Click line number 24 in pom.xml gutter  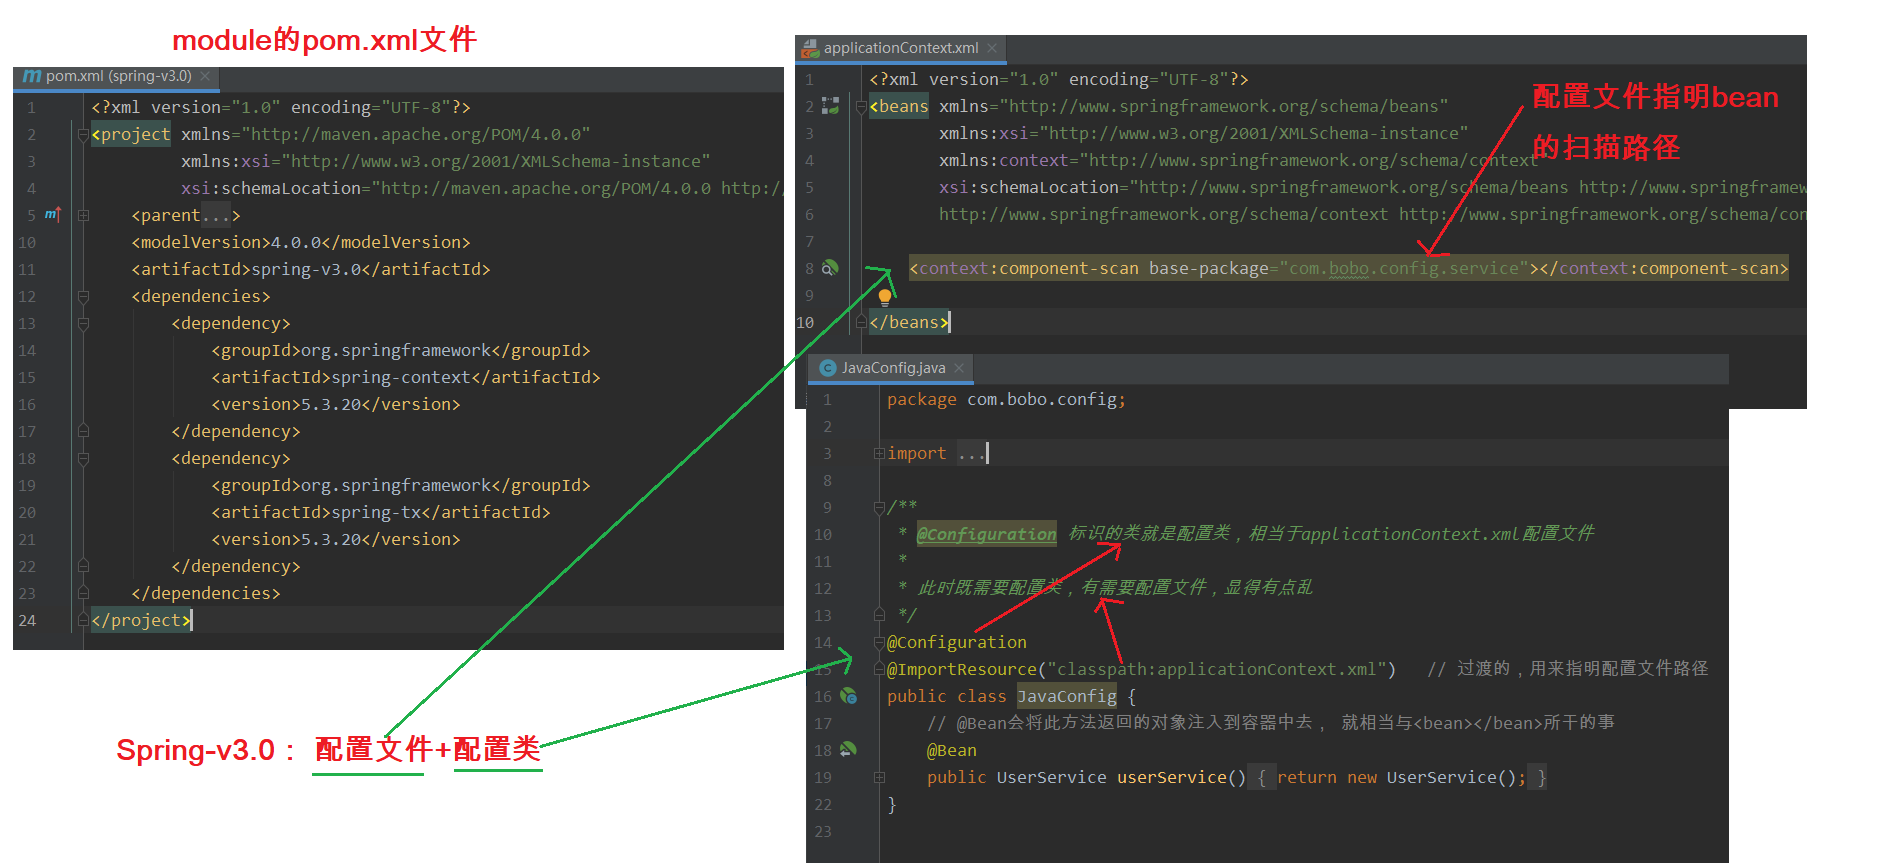click(x=27, y=620)
